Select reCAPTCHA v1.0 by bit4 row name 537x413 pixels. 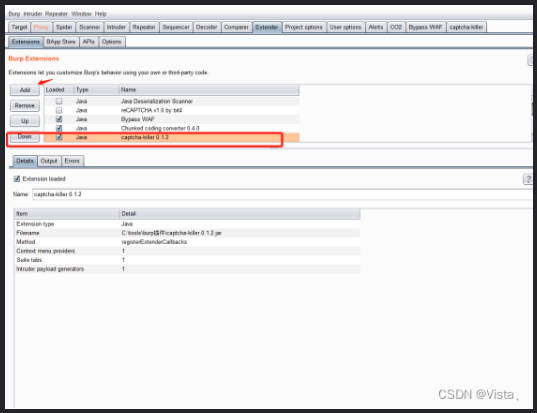[x=151, y=110]
